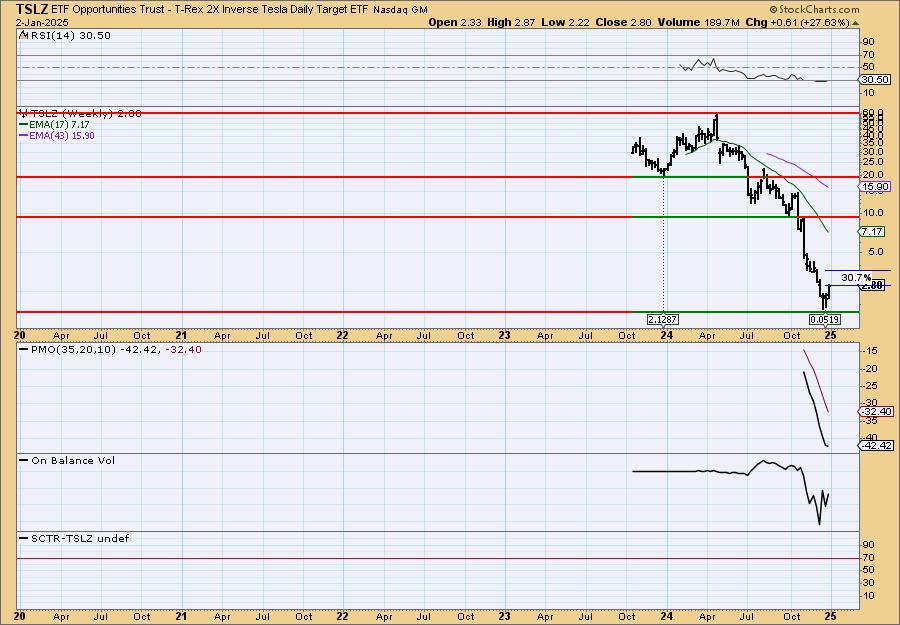Click the 30.7% annotation label

click(856, 278)
